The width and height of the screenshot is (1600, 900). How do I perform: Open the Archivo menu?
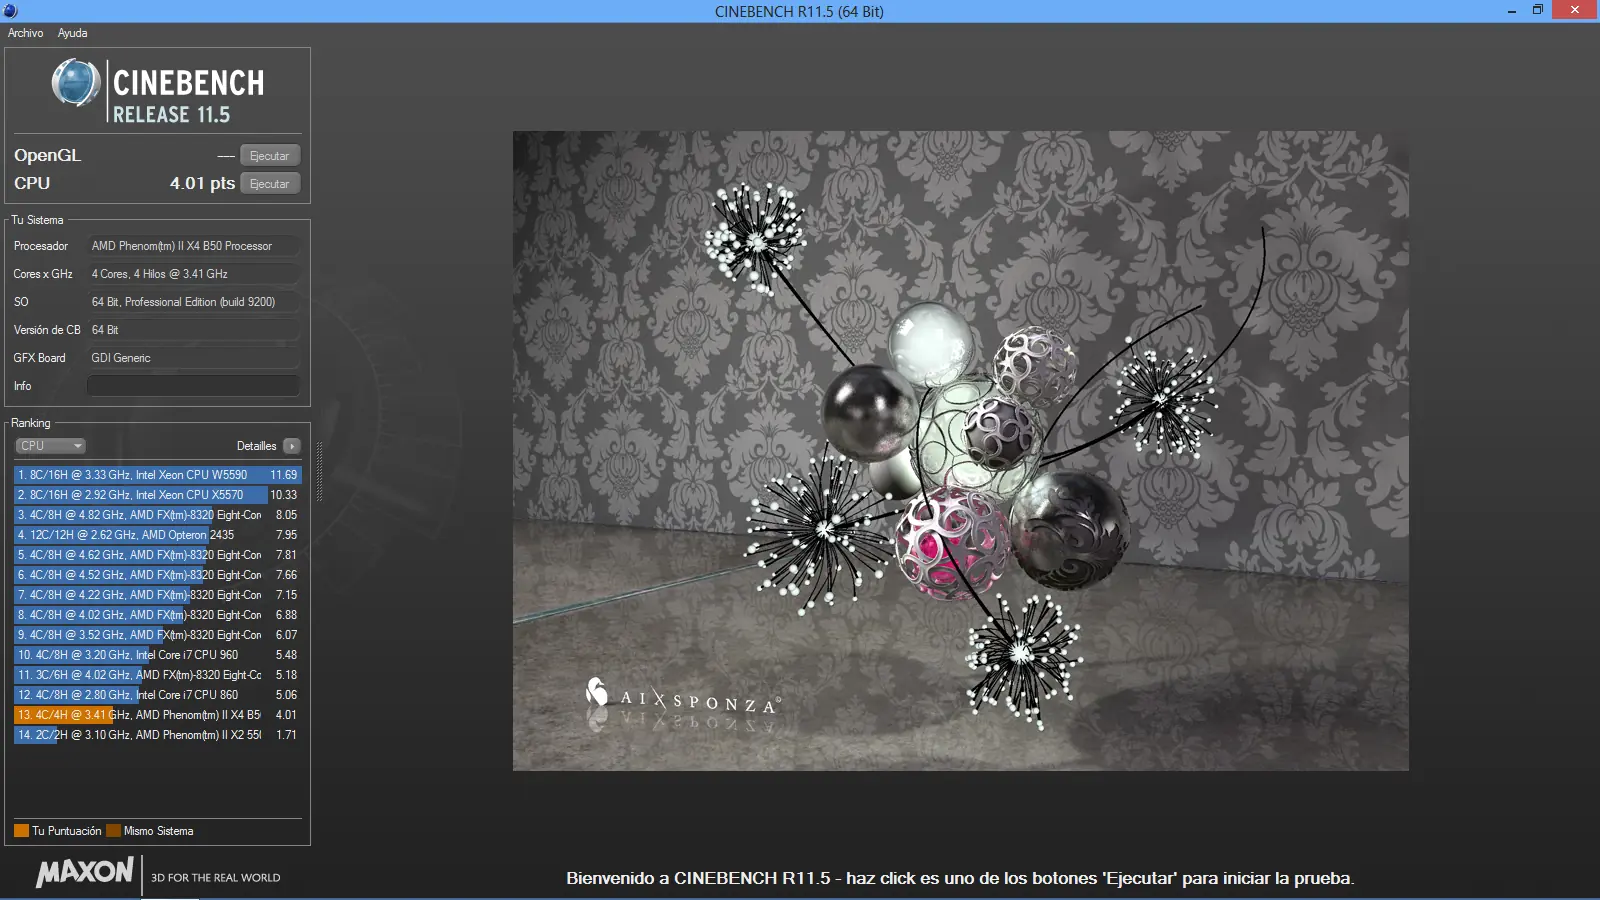26,33
